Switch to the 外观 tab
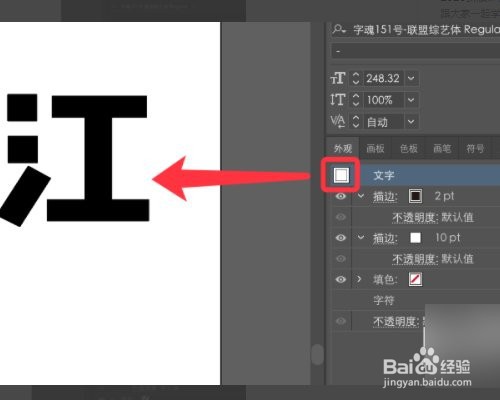Image resolution: width=500 pixels, height=400 pixels. coord(343,148)
